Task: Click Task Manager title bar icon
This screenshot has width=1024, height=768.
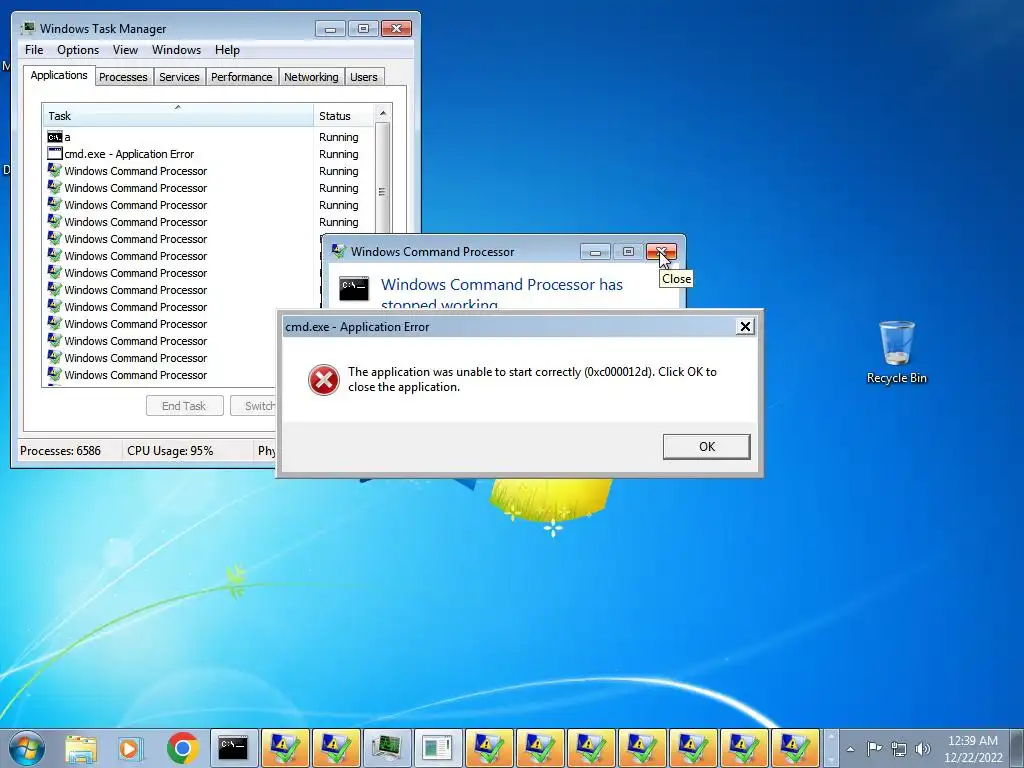Action: (27, 29)
